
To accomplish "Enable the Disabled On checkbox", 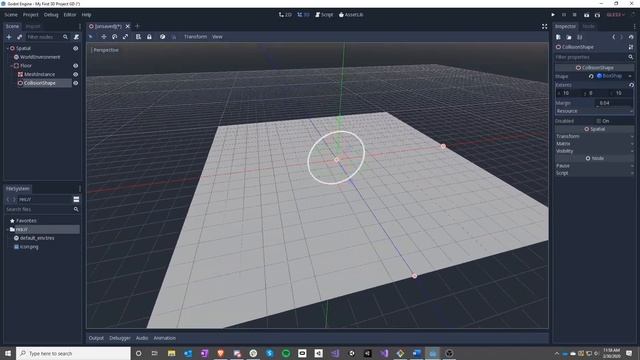I will (x=598, y=121).
